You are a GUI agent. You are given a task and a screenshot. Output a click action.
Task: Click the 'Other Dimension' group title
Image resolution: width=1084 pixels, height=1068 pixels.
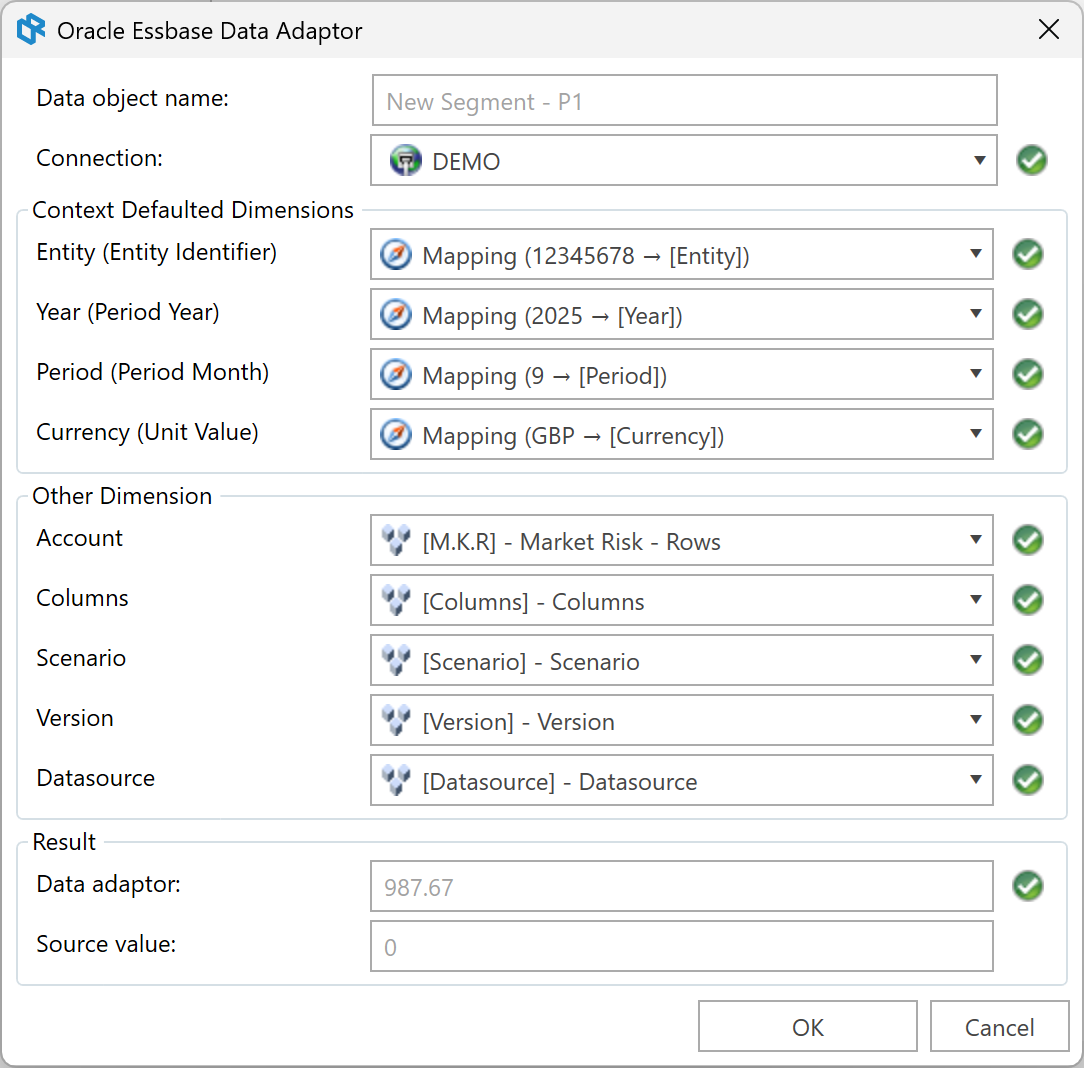pyautogui.click(x=122, y=496)
